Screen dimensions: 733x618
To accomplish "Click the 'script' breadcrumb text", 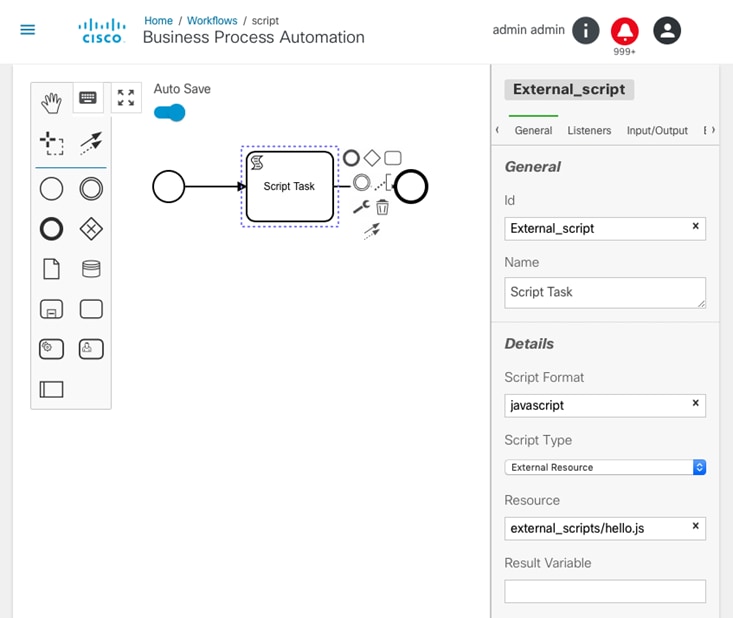I will click(x=265, y=21).
